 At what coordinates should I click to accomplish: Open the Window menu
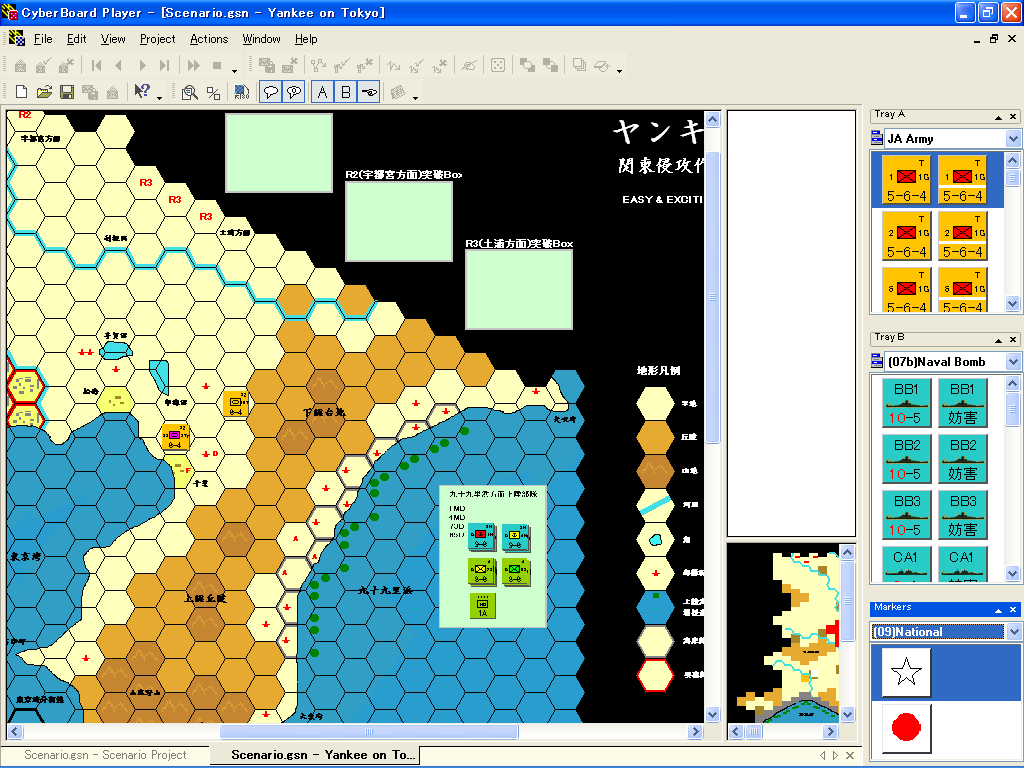point(261,39)
